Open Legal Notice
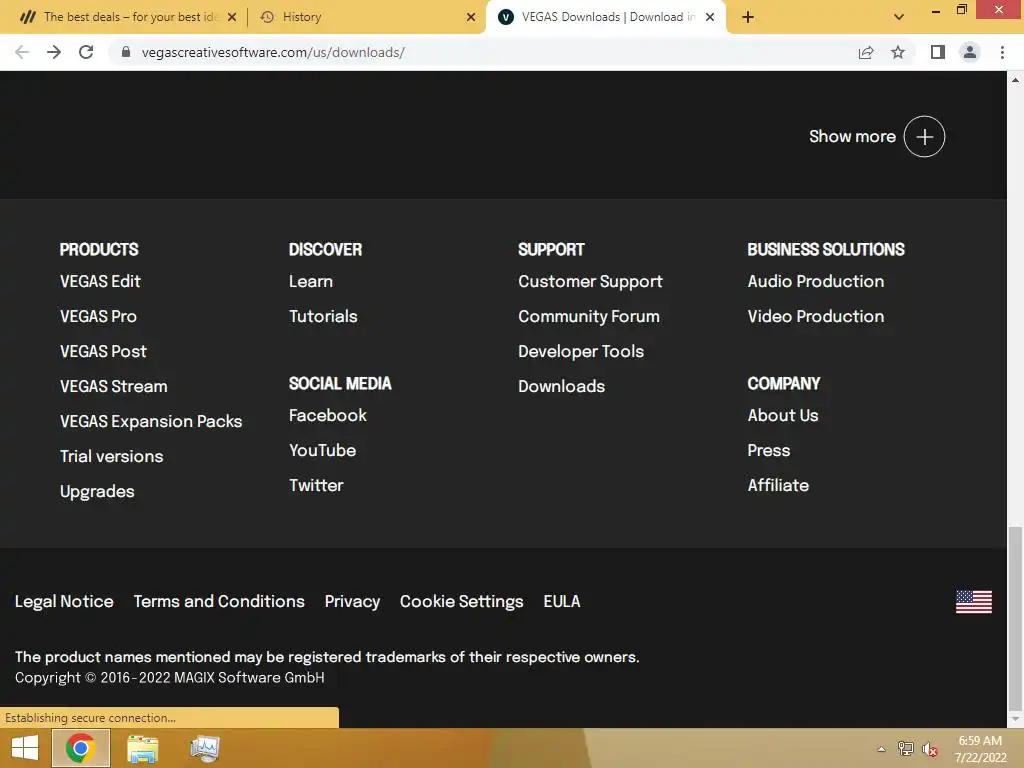 (64, 601)
